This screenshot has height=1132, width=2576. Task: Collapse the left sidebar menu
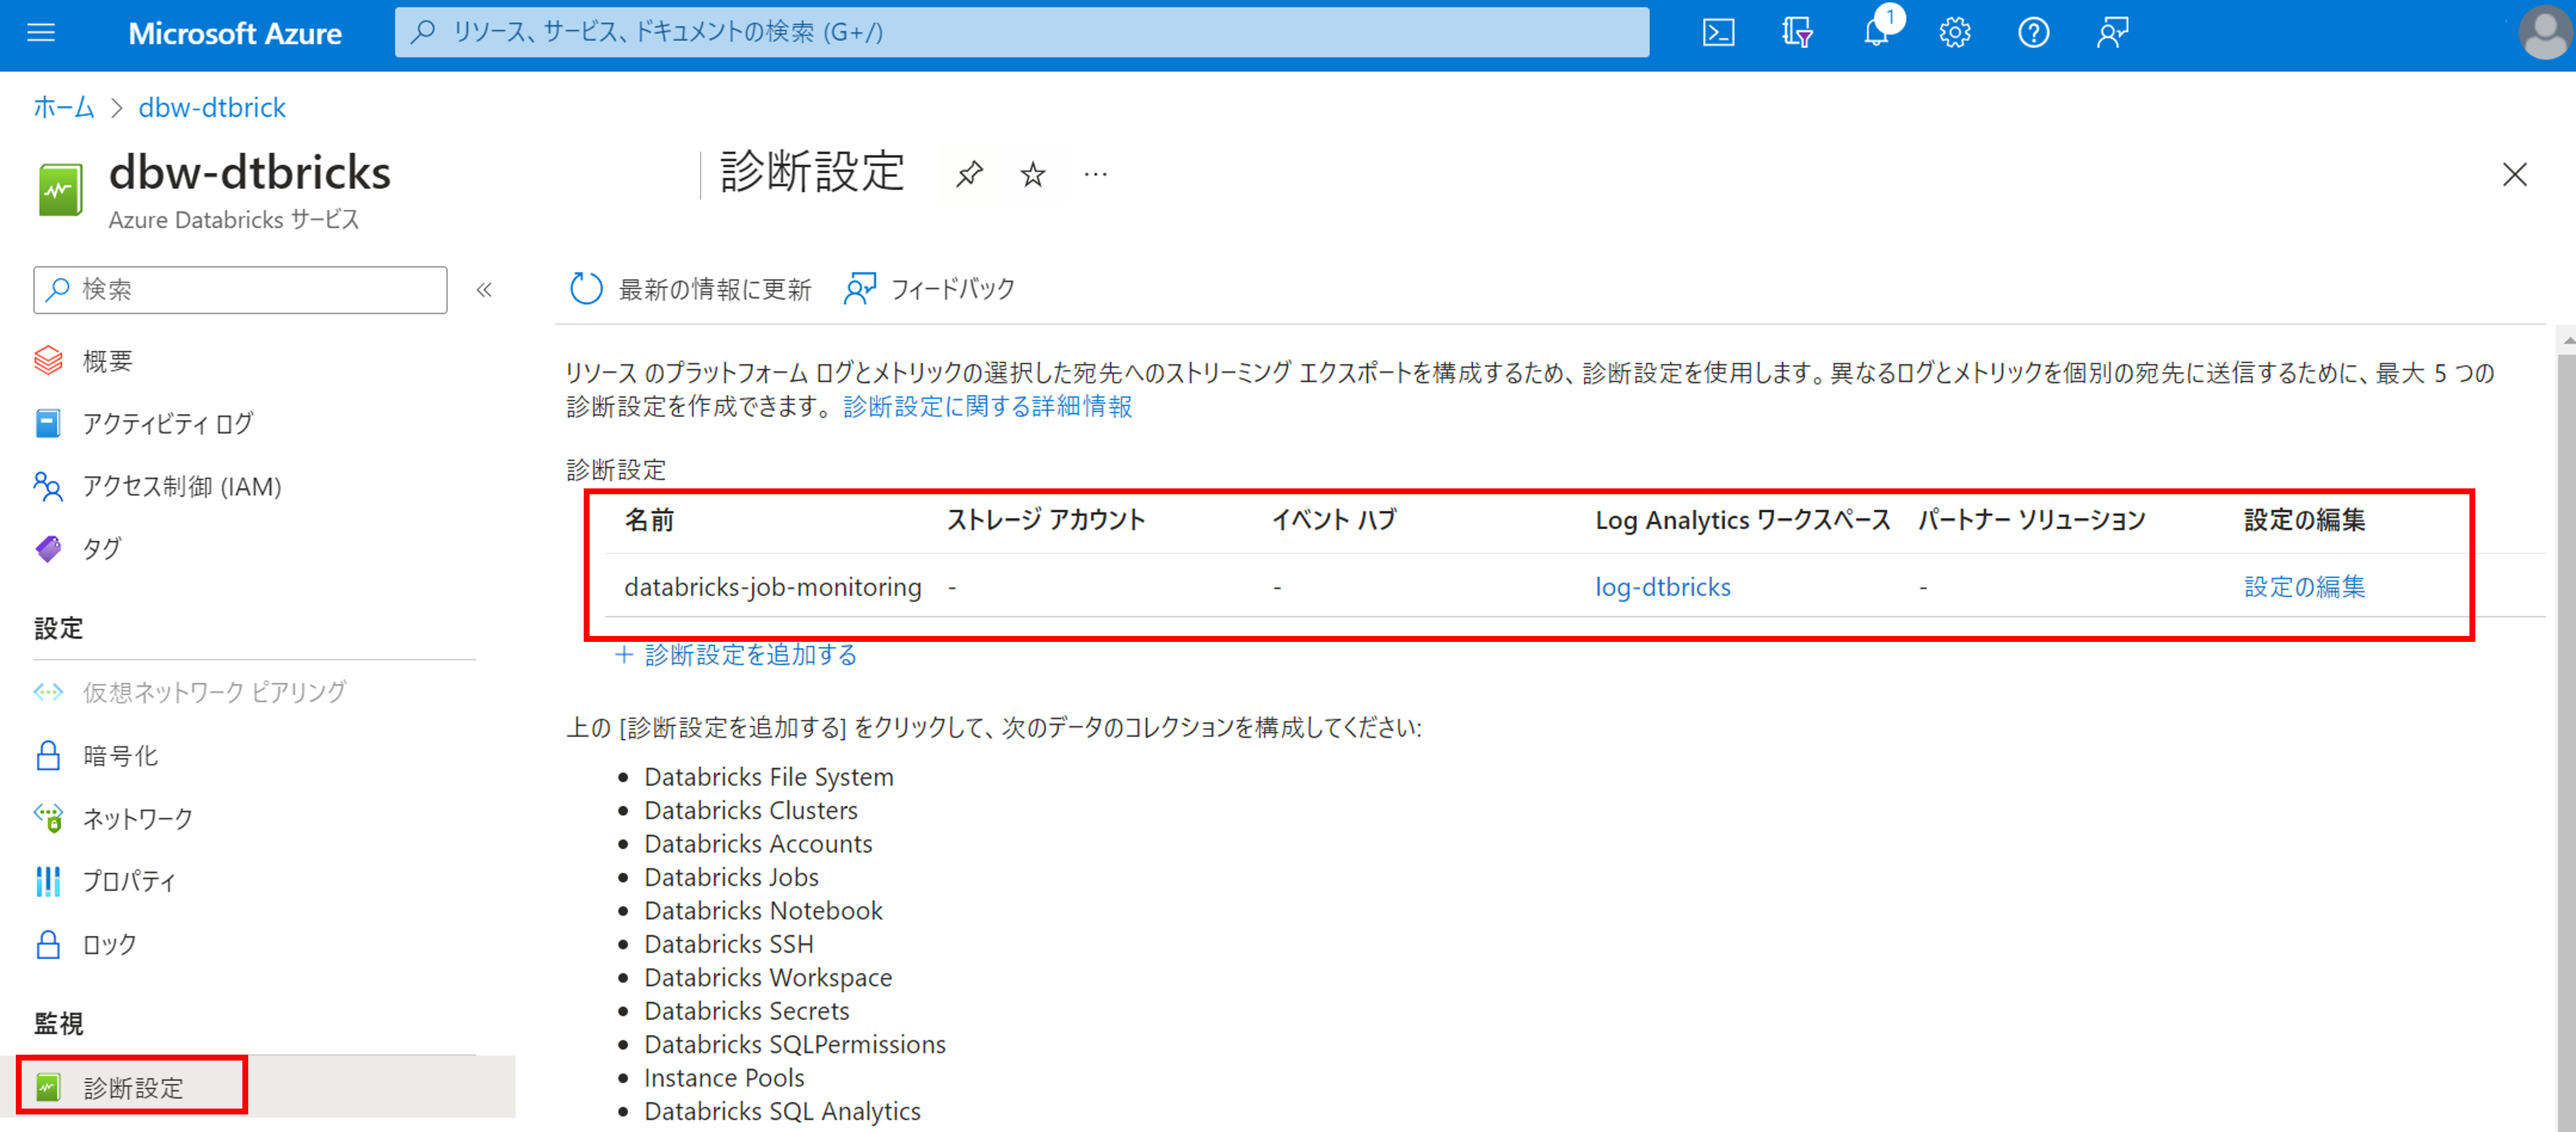[484, 290]
